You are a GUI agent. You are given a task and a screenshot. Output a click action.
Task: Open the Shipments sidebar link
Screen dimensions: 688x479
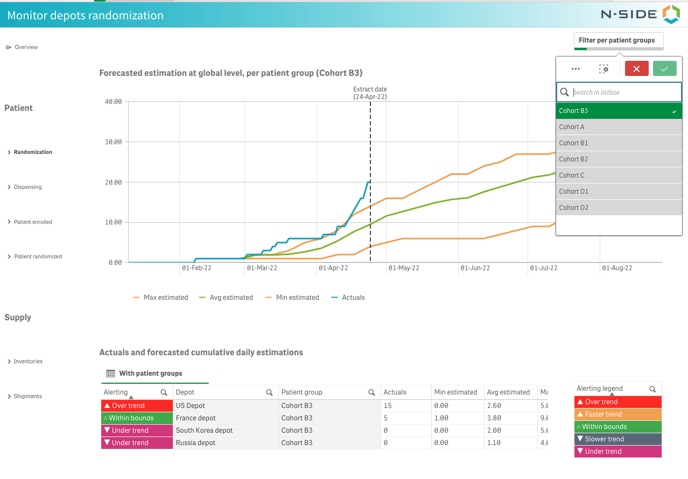tap(27, 396)
